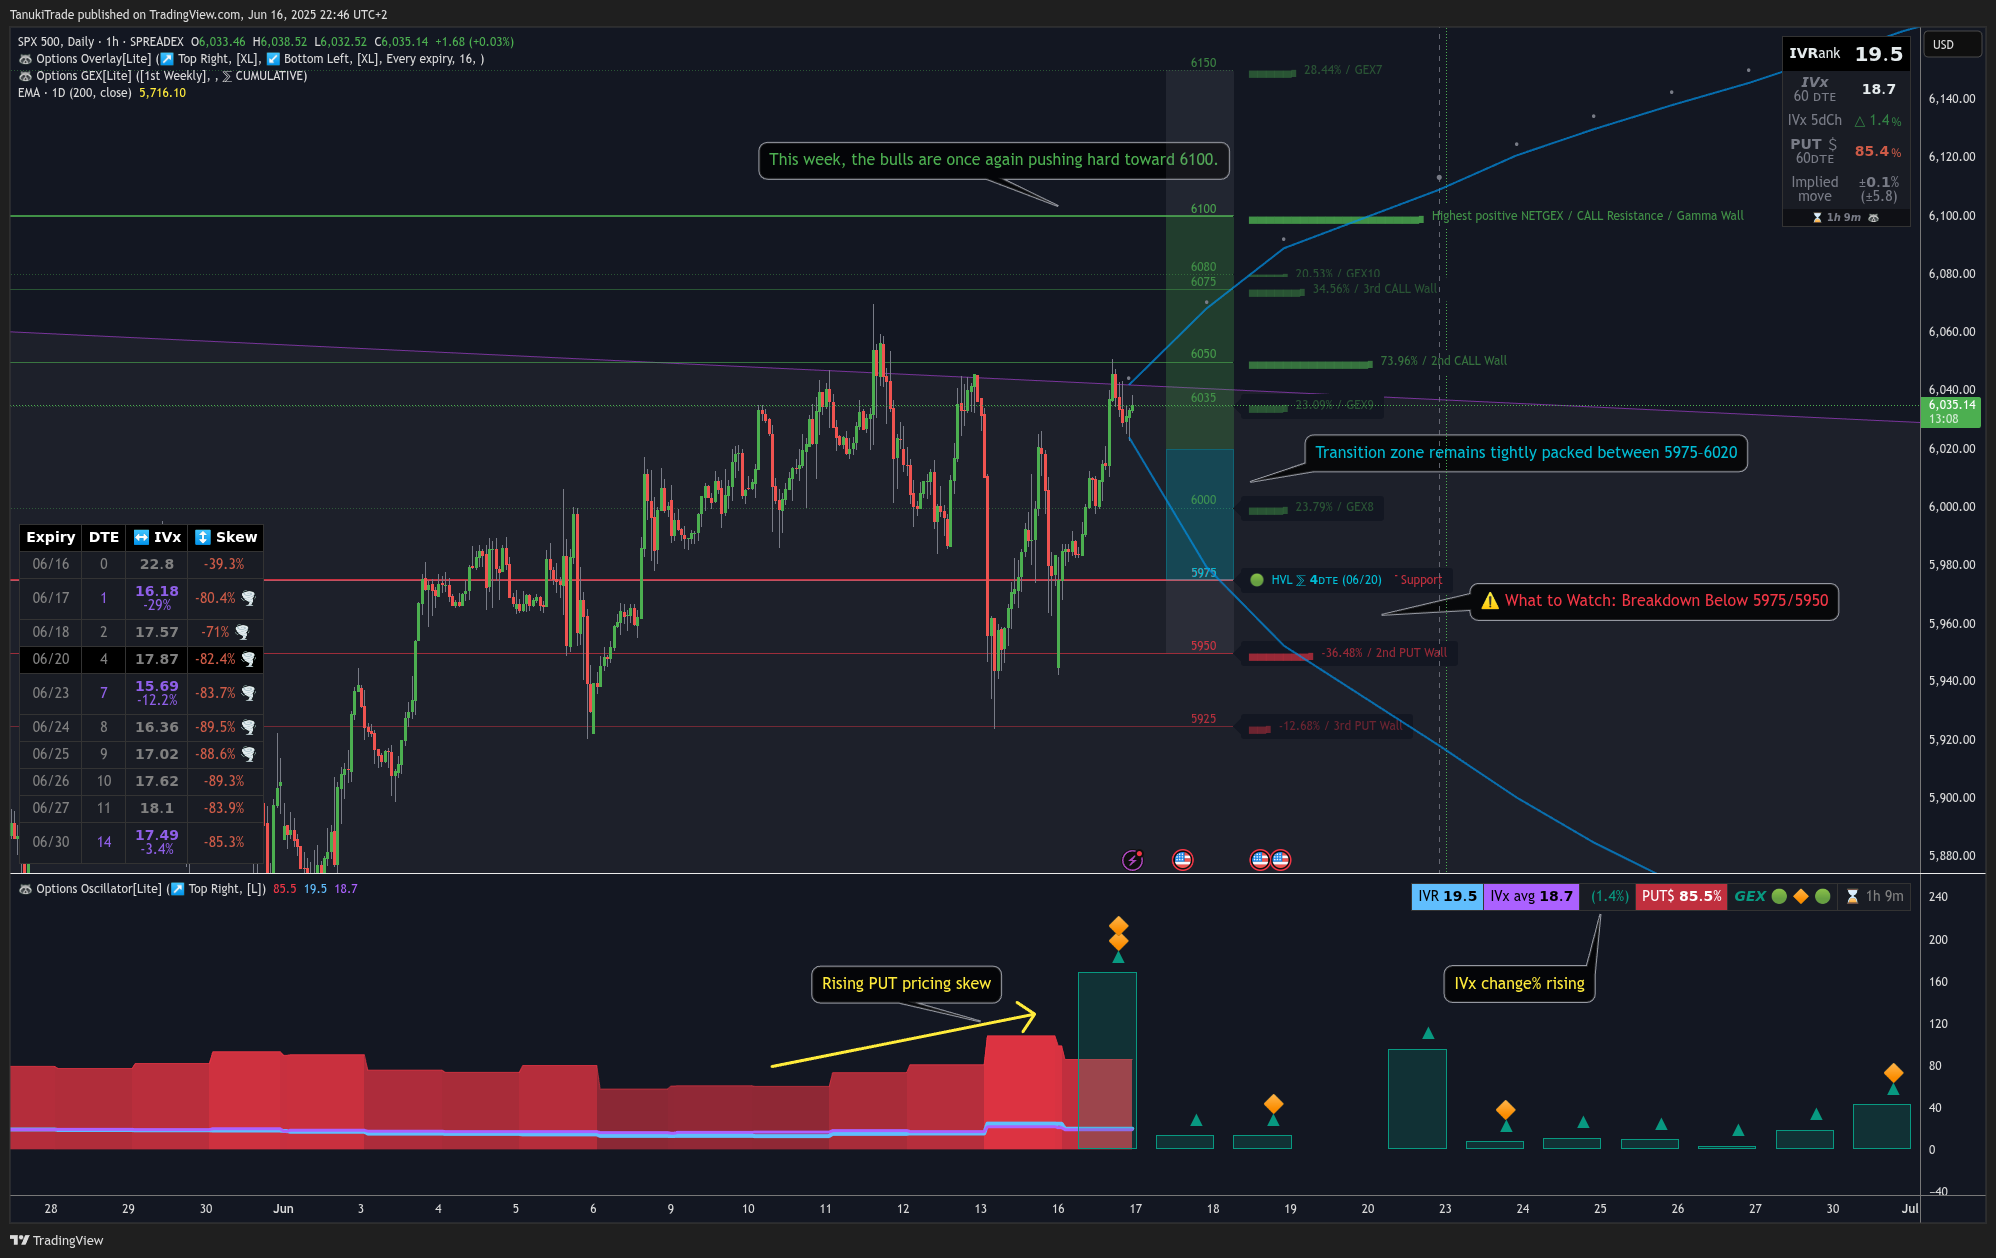The height and width of the screenshot is (1258, 1996).
Task: Click the Options Oscillator[Lite] indicator name
Action: coord(99,889)
